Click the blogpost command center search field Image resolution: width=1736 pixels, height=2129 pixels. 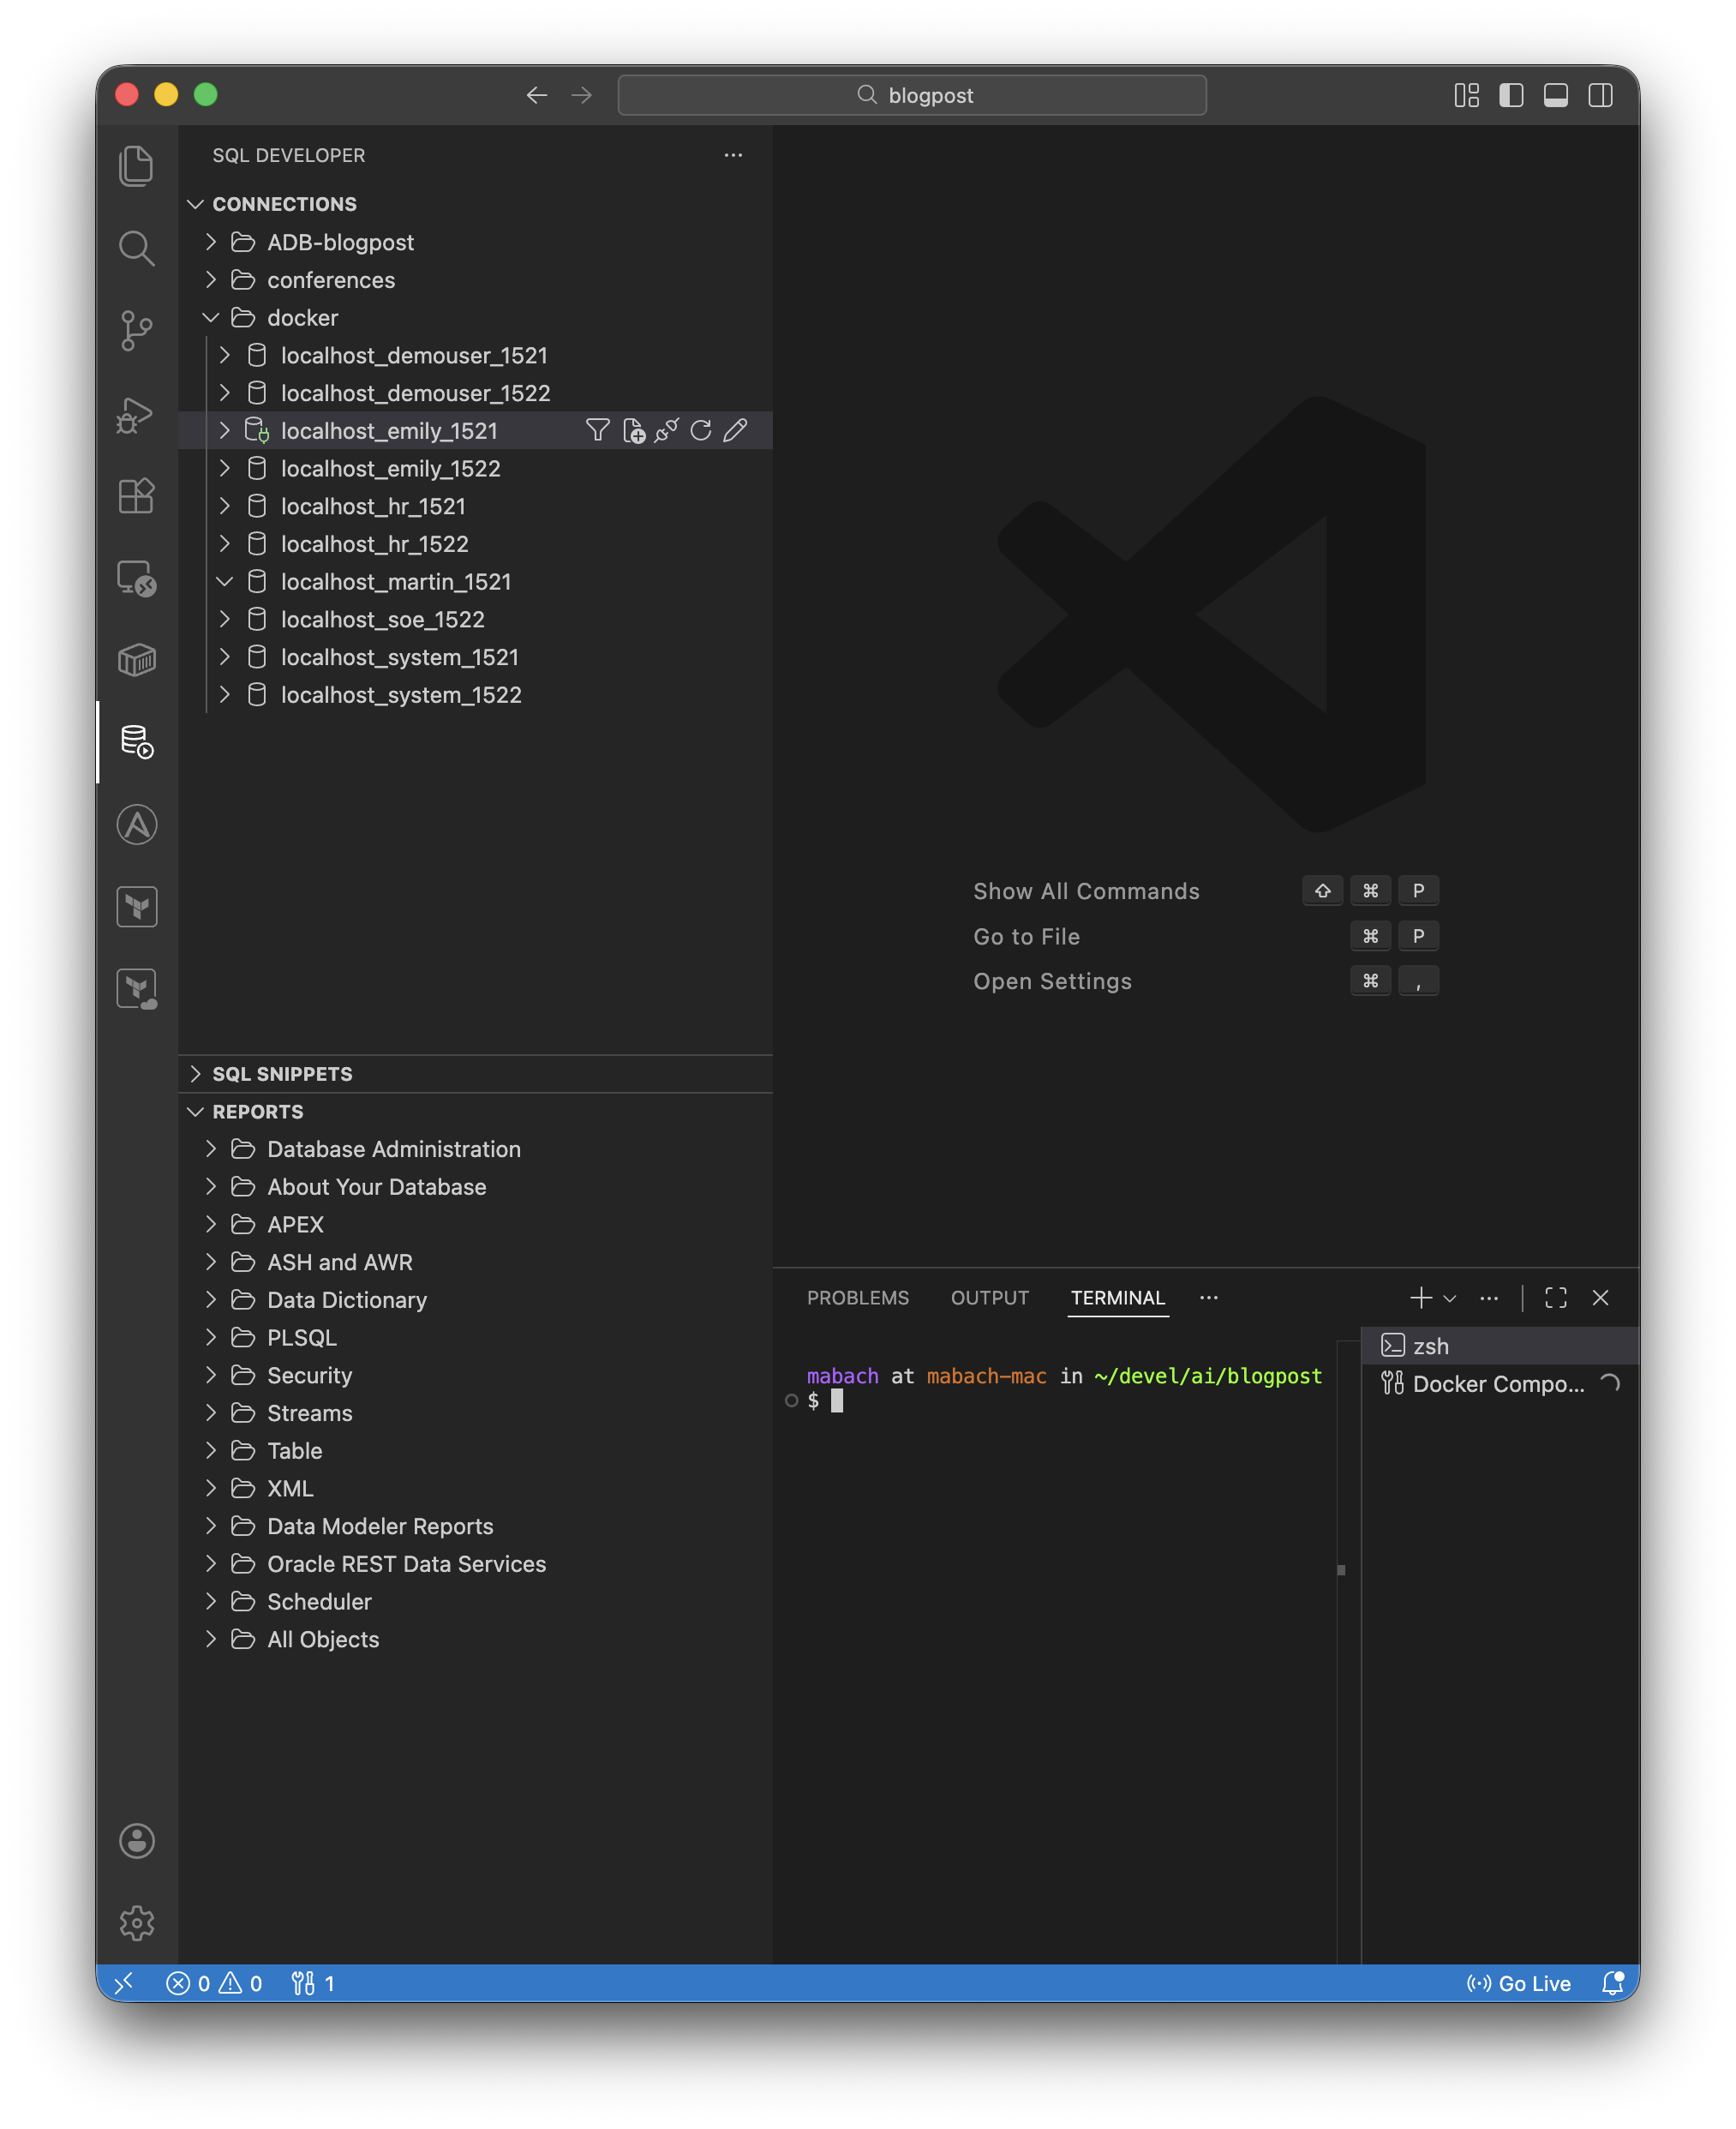[x=912, y=95]
